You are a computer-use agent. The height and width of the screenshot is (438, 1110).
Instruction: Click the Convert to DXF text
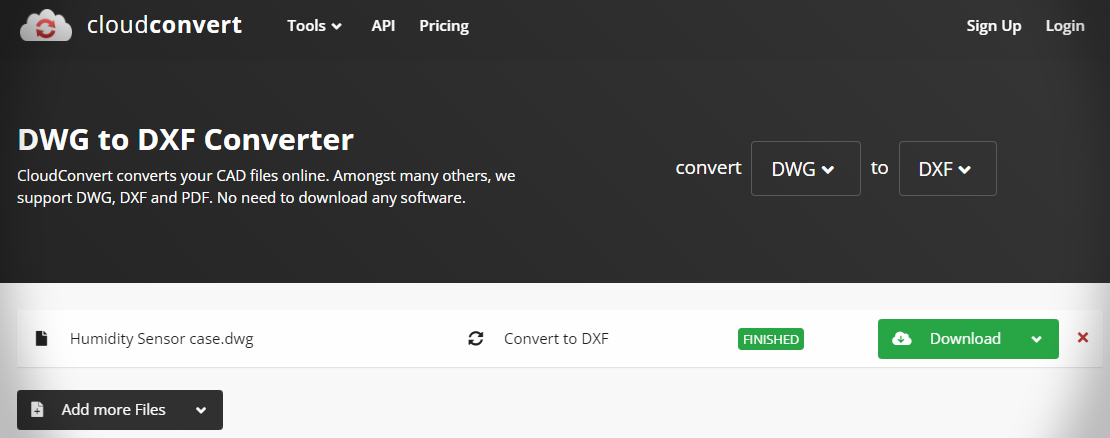tap(556, 339)
